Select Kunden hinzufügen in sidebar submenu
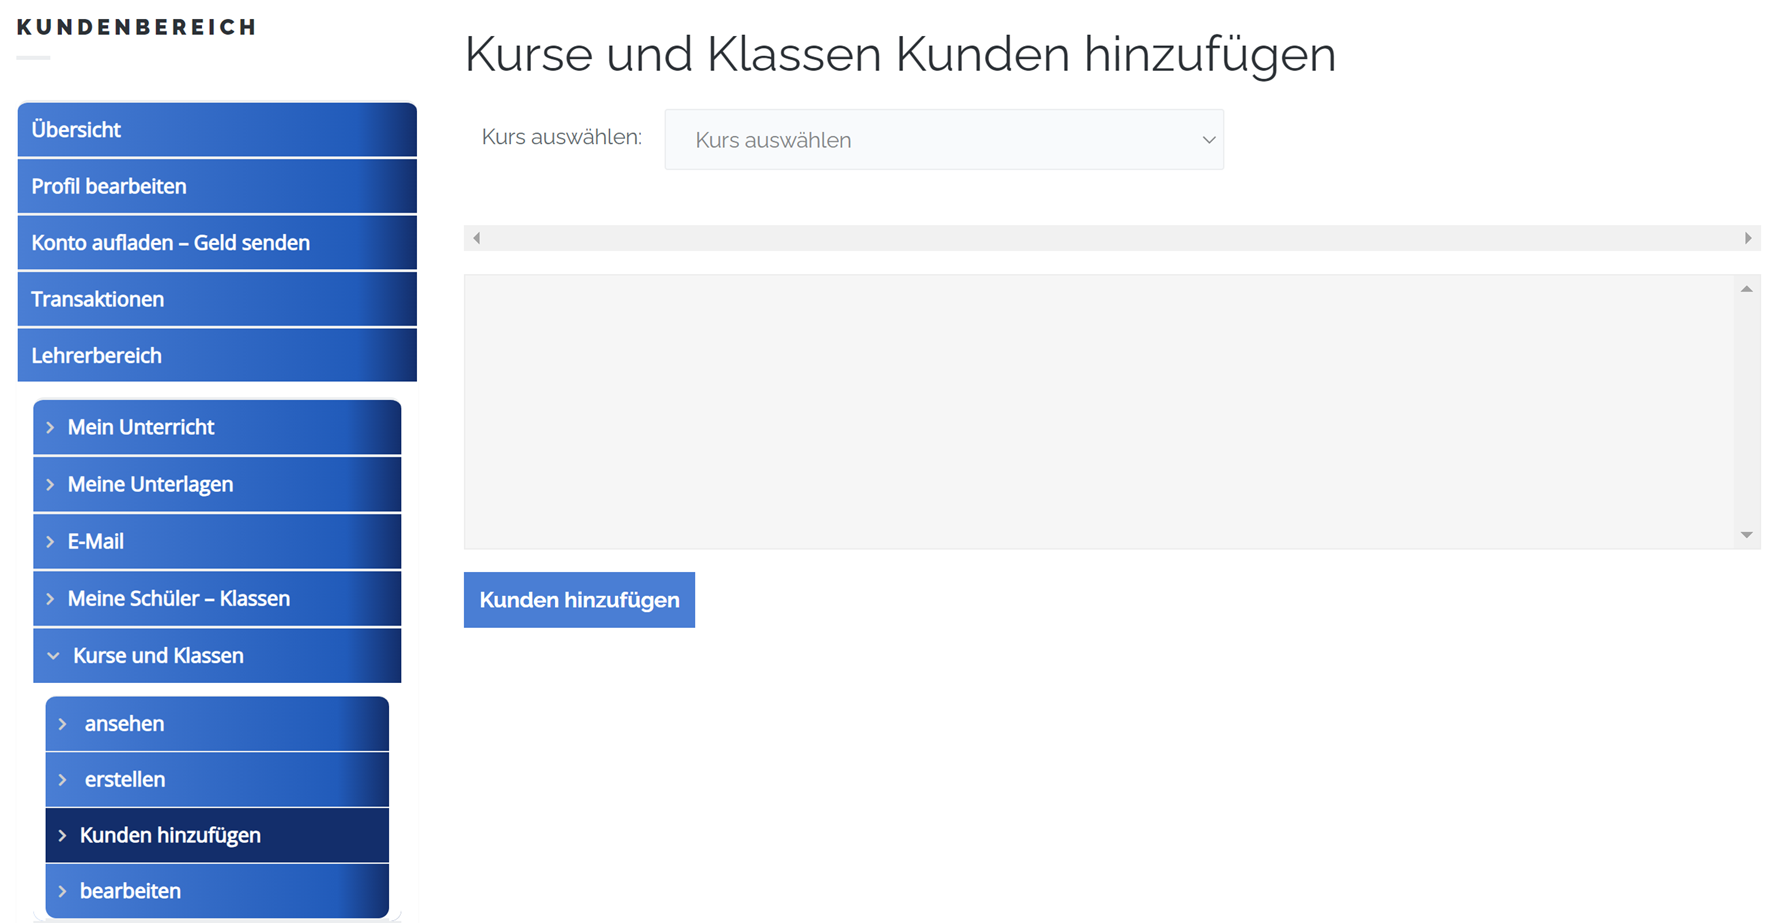 point(170,835)
